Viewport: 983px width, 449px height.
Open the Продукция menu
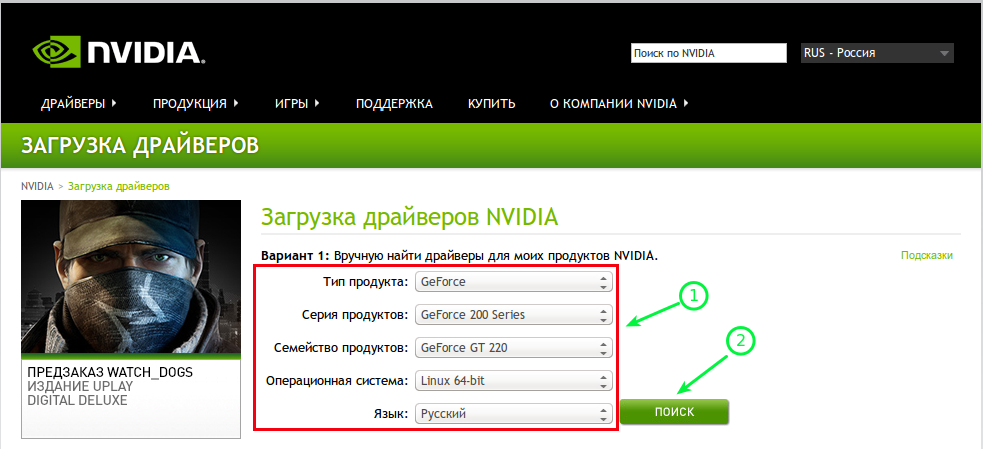pos(196,103)
